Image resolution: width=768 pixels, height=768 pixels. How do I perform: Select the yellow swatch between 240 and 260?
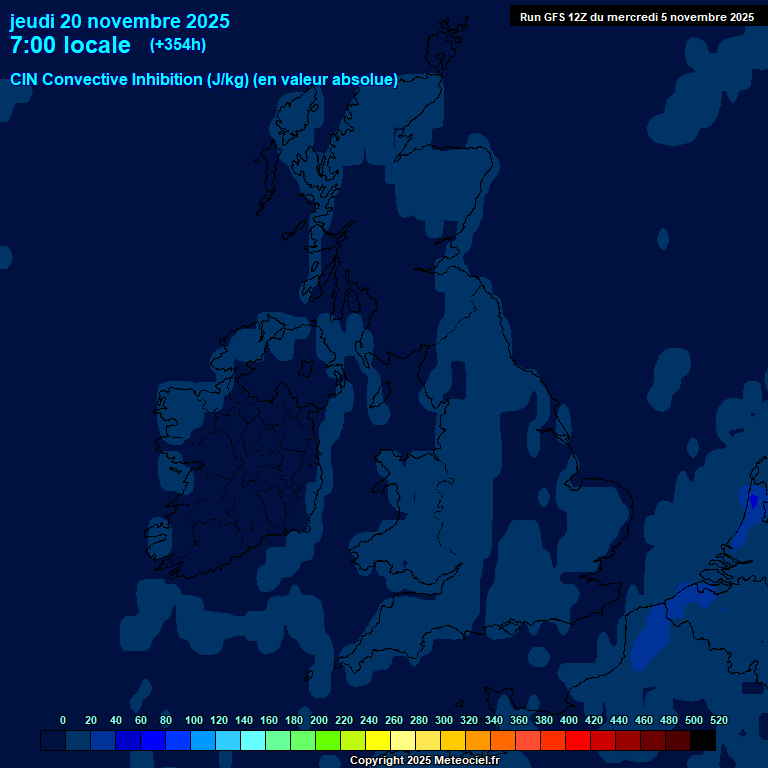(x=378, y=741)
